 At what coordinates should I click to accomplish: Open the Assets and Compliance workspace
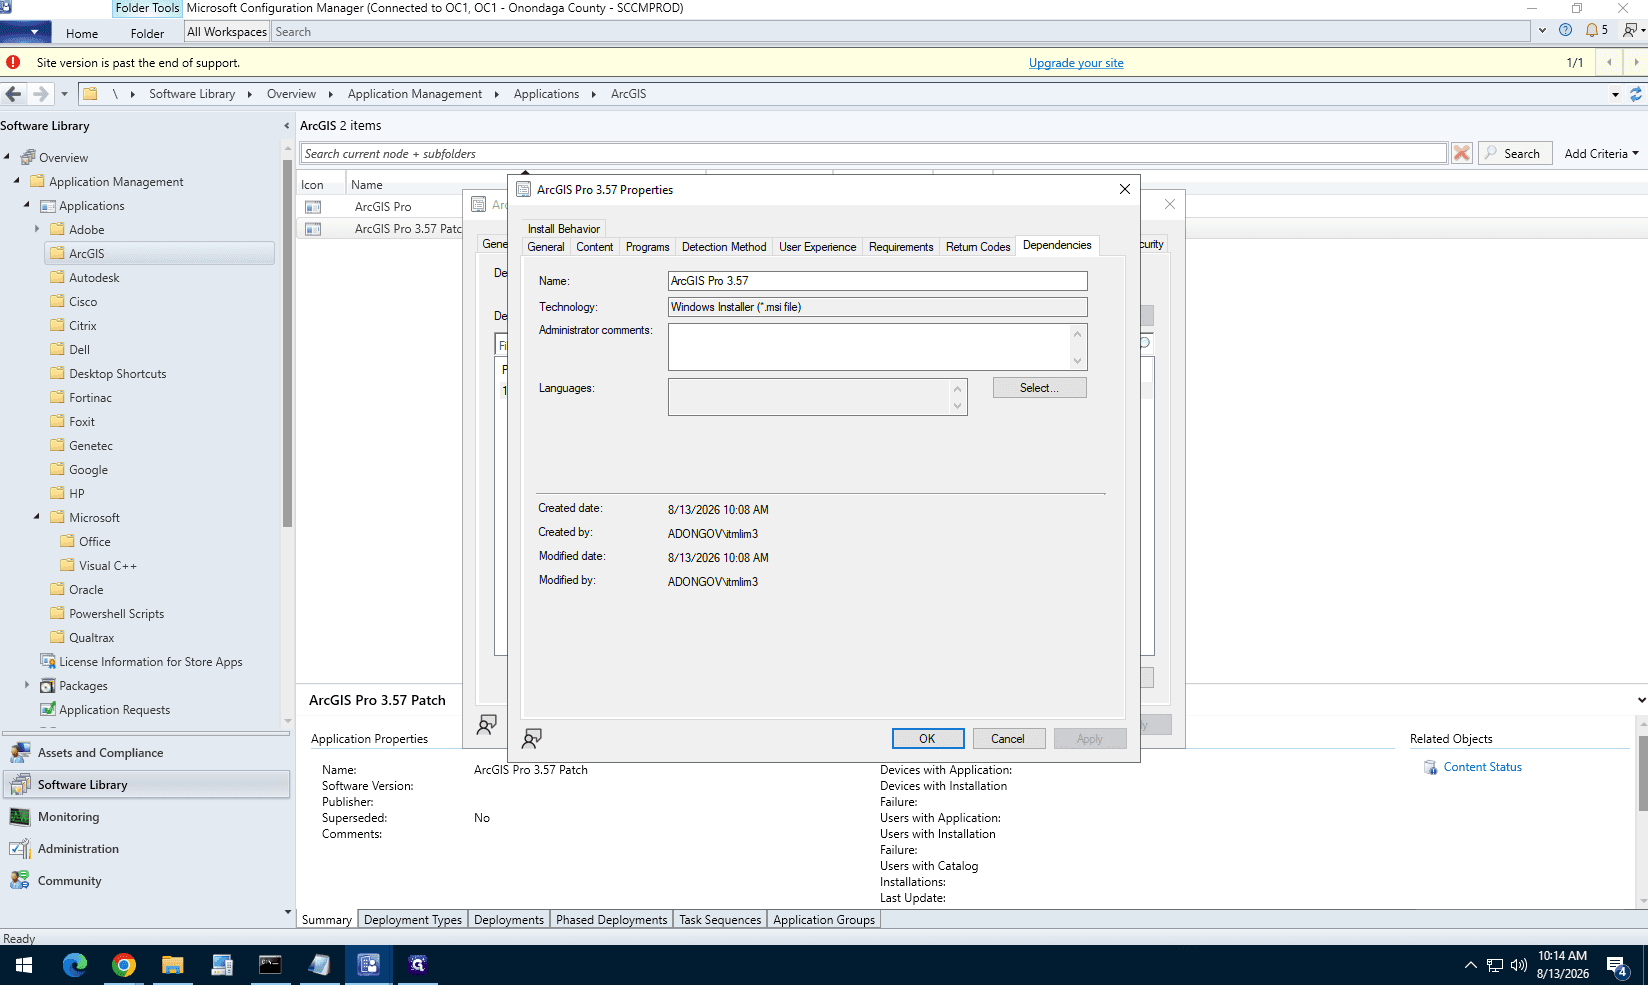[x=100, y=753]
